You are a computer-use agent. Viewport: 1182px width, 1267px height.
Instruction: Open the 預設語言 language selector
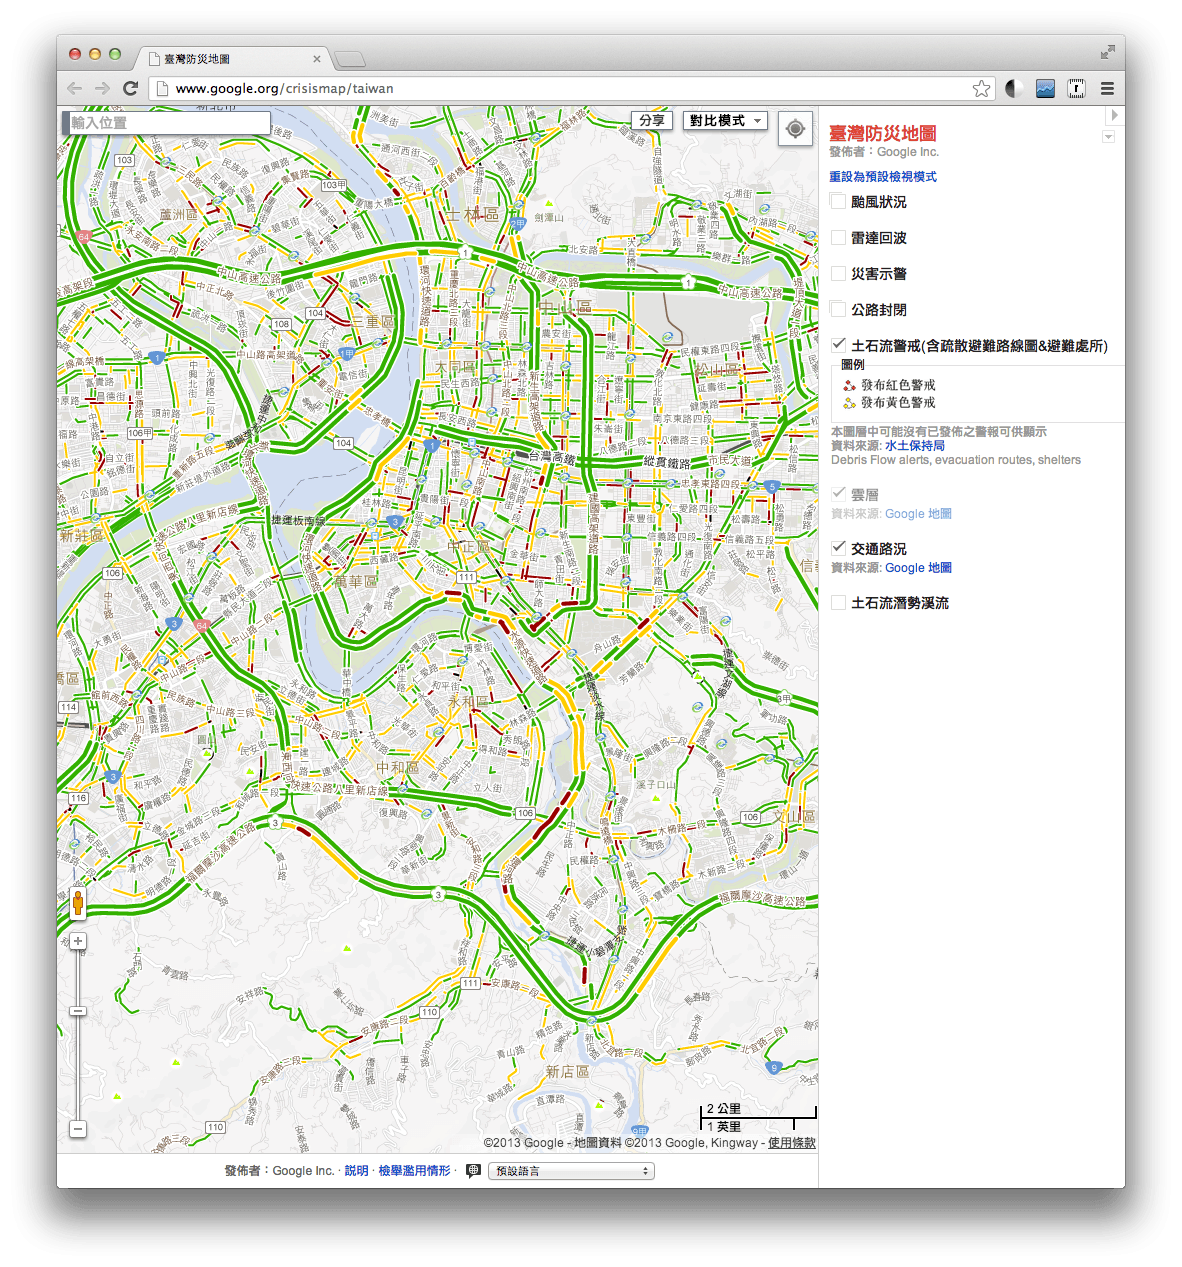pyautogui.click(x=570, y=1170)
